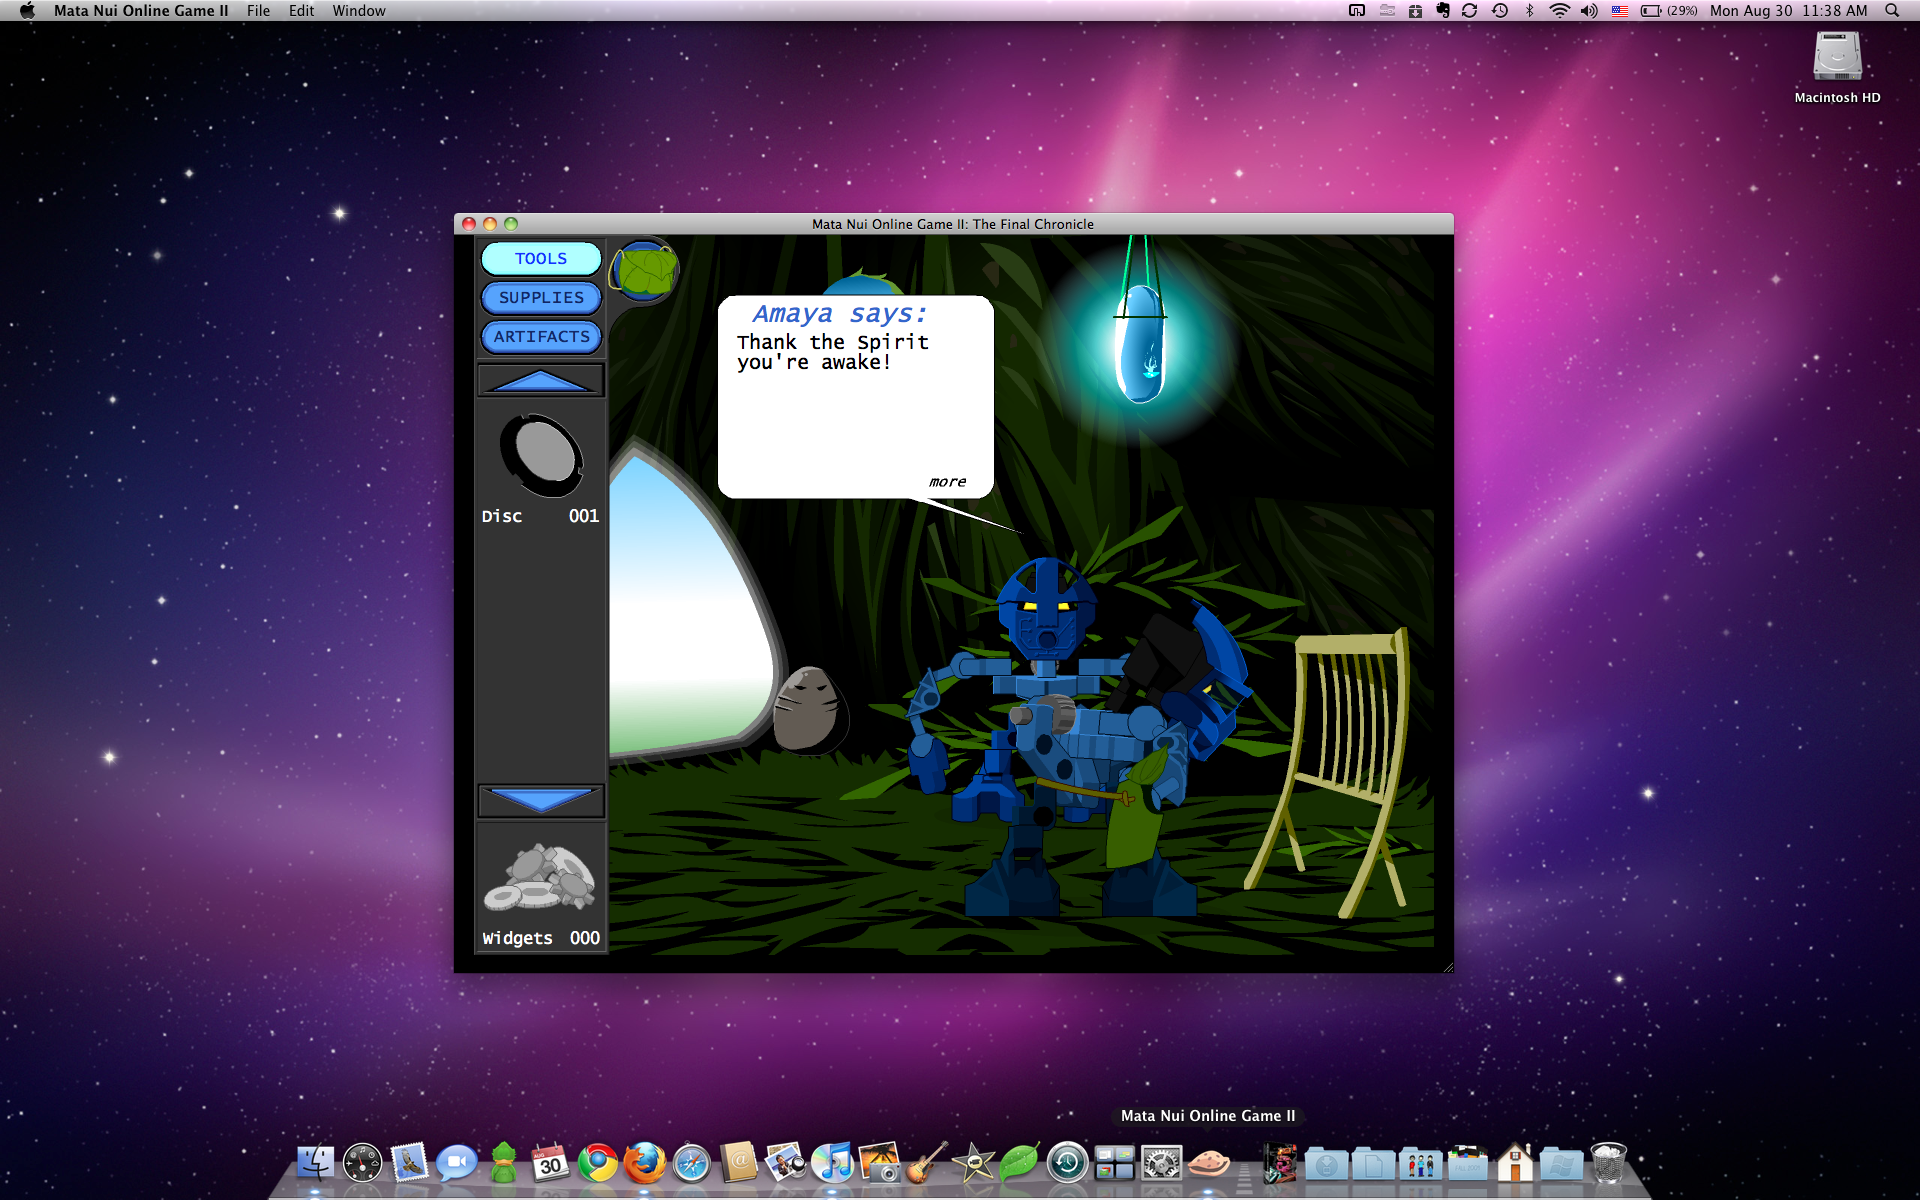Viewport: 1920px width, 1200px height.
Task: Click the resize grip at the window corner
Action: 1447,965
